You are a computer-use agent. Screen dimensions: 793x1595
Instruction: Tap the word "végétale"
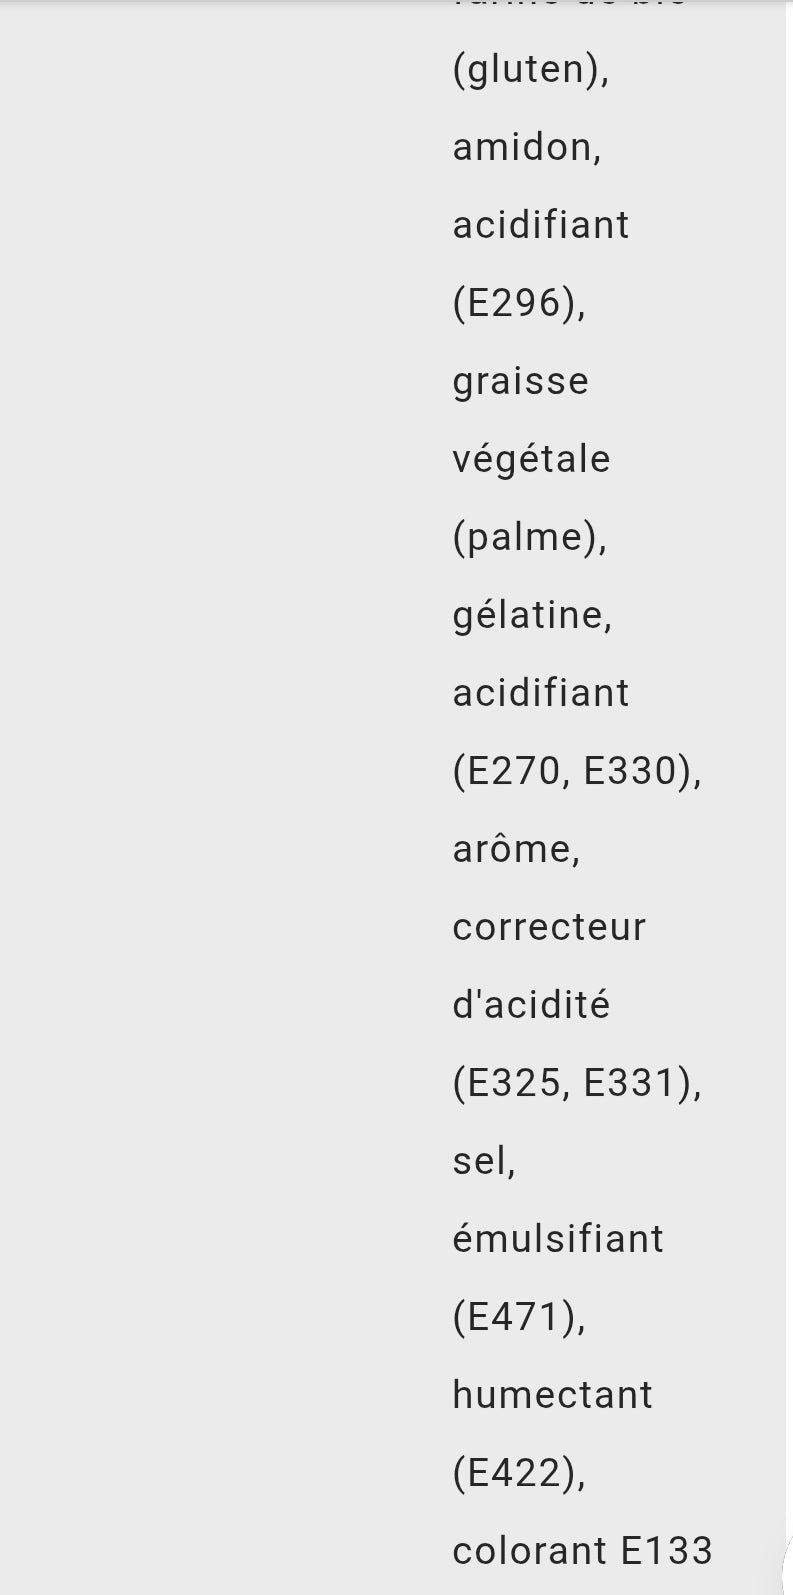[x=531, y=459]
